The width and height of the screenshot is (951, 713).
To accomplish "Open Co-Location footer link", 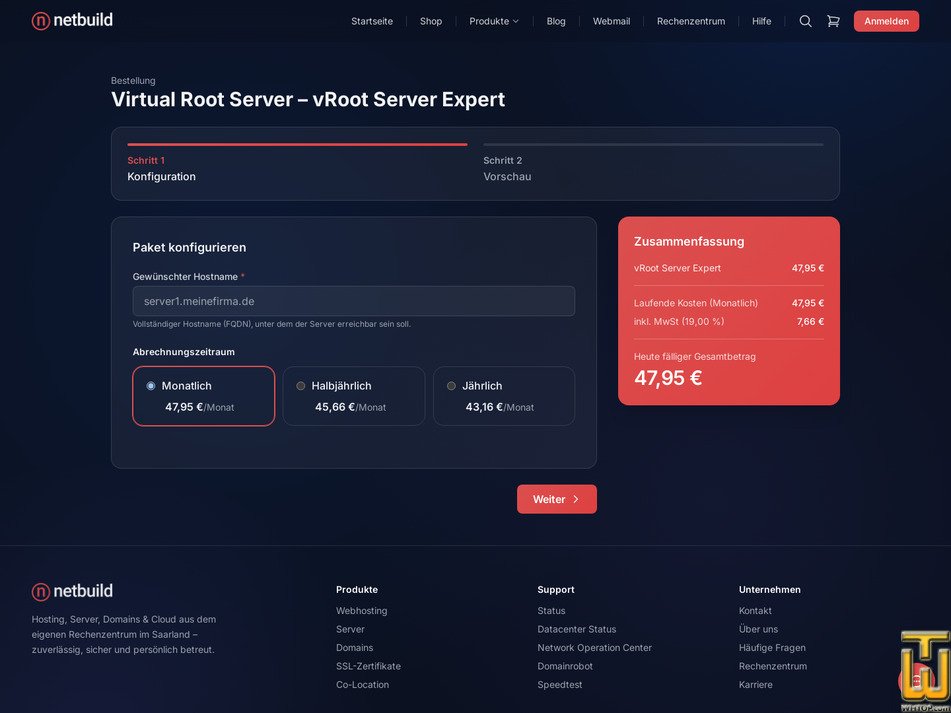I will click(x=362, y=685).
